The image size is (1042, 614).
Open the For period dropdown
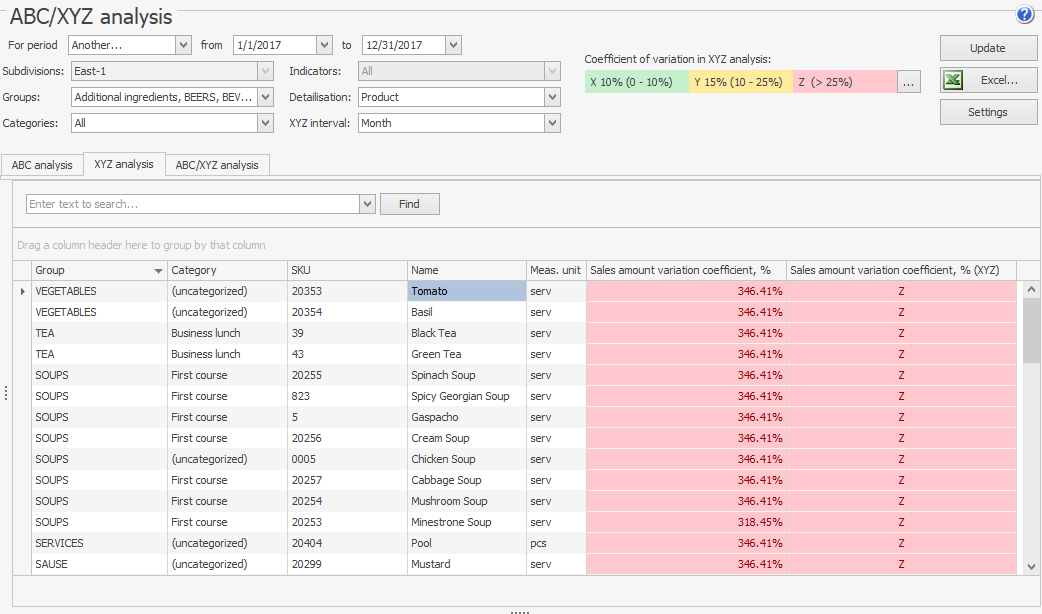click(183, 45)
